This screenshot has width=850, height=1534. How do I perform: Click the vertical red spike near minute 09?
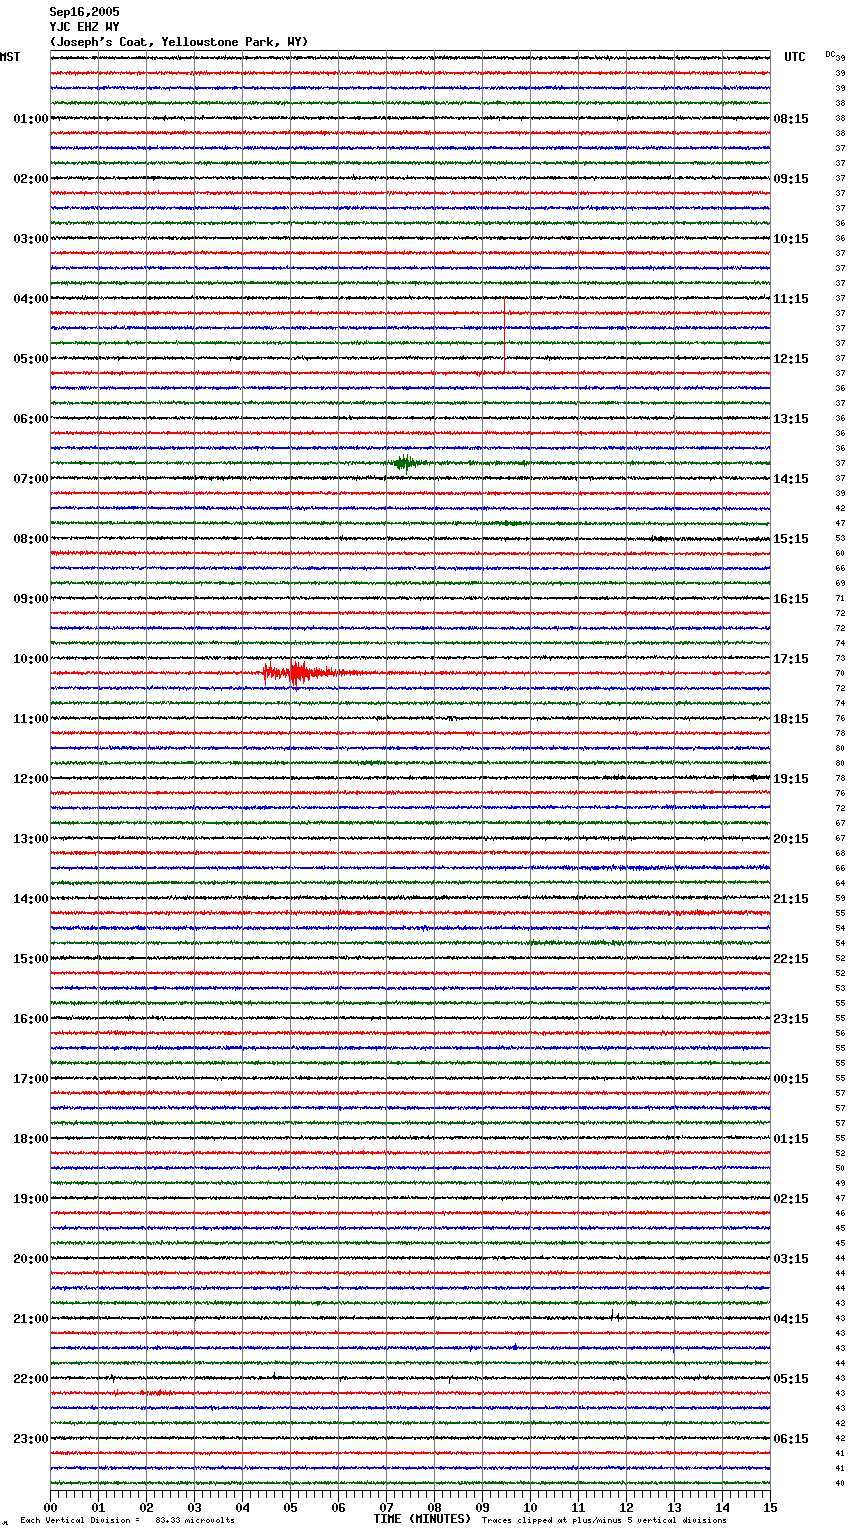pyautogui.click(x=504, y=336)
